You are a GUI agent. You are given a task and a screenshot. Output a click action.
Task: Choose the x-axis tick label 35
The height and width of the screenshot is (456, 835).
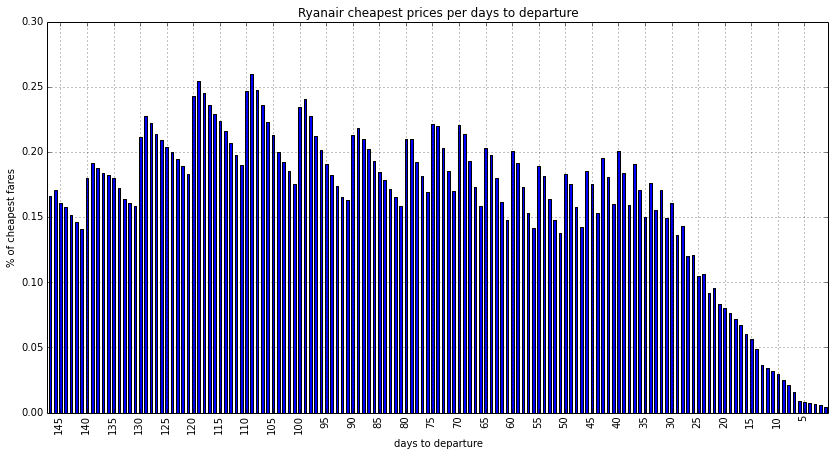tap(643, 424)
